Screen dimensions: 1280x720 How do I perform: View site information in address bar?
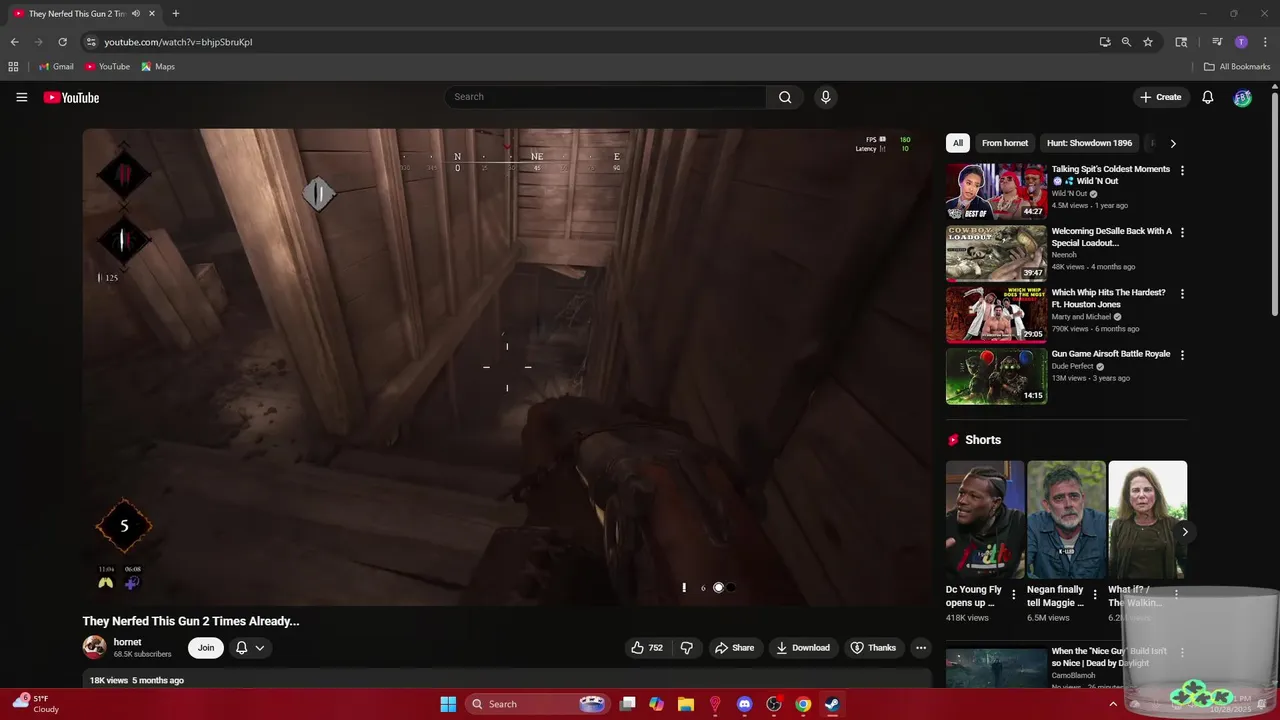91,42
